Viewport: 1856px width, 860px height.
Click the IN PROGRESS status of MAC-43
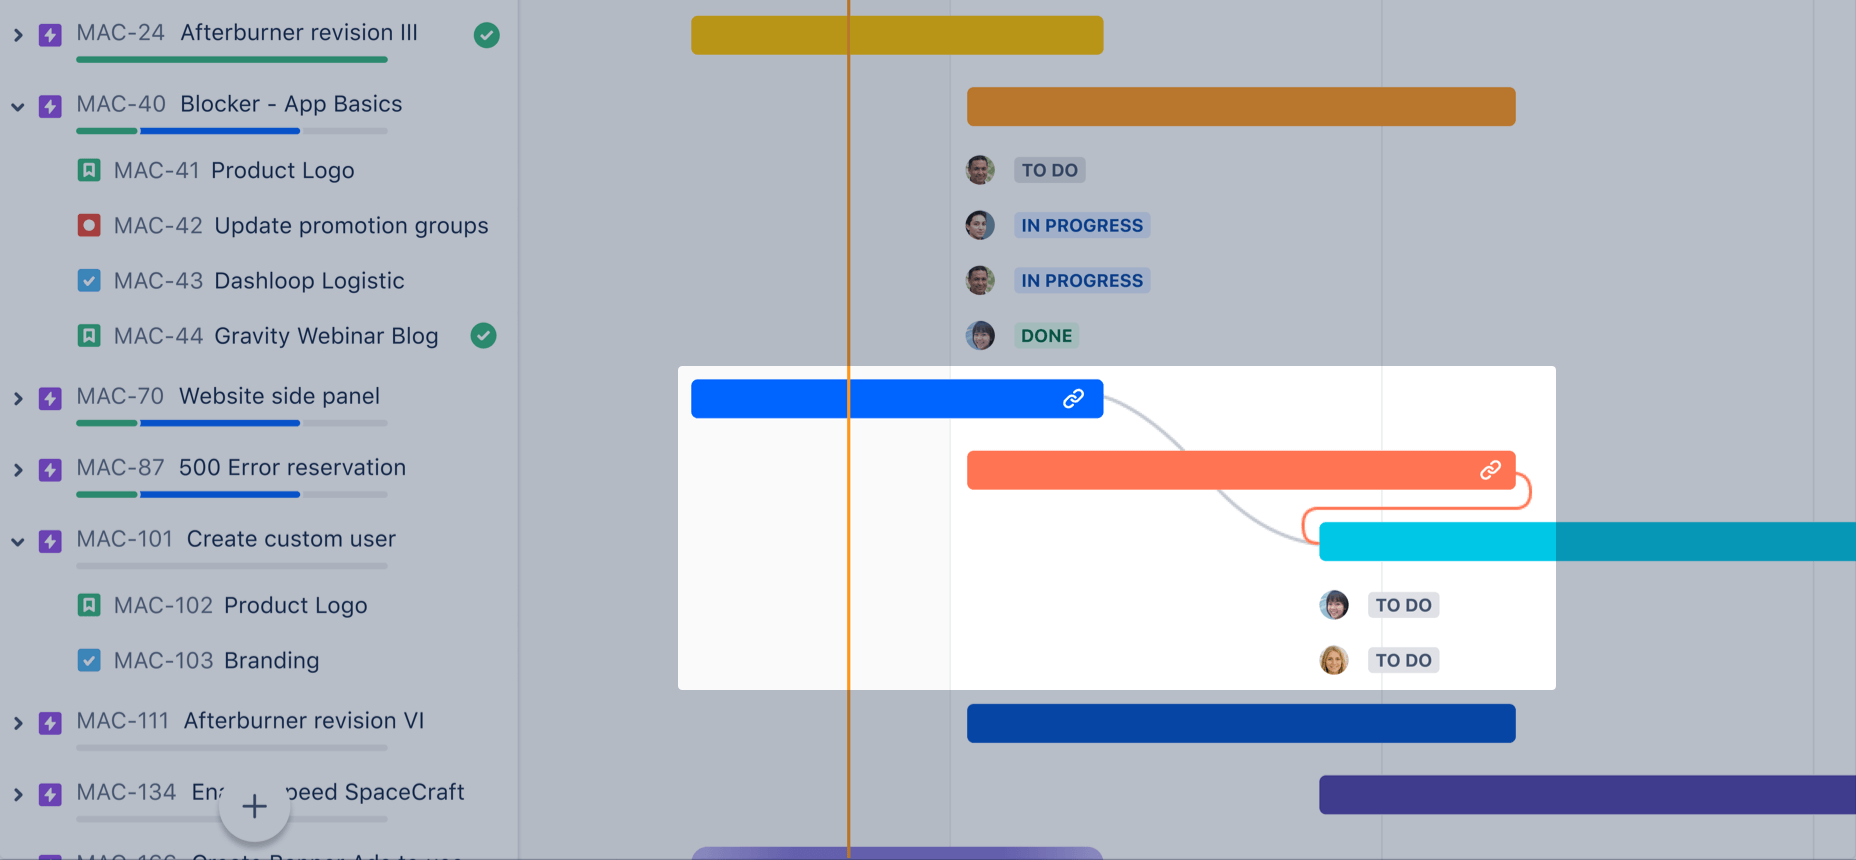point(1082,280)
